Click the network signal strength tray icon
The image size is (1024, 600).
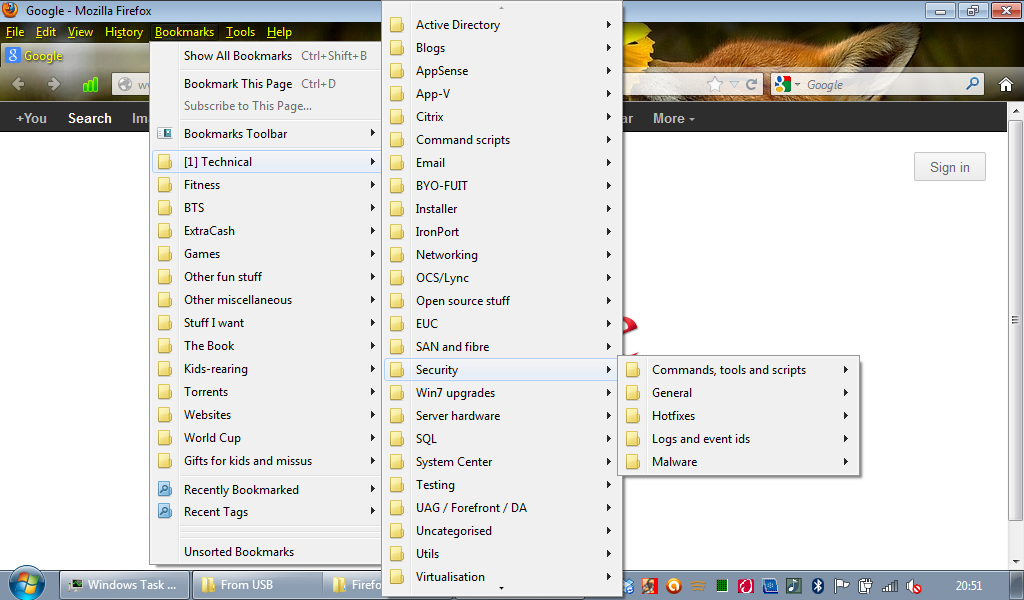coord(889,586)
